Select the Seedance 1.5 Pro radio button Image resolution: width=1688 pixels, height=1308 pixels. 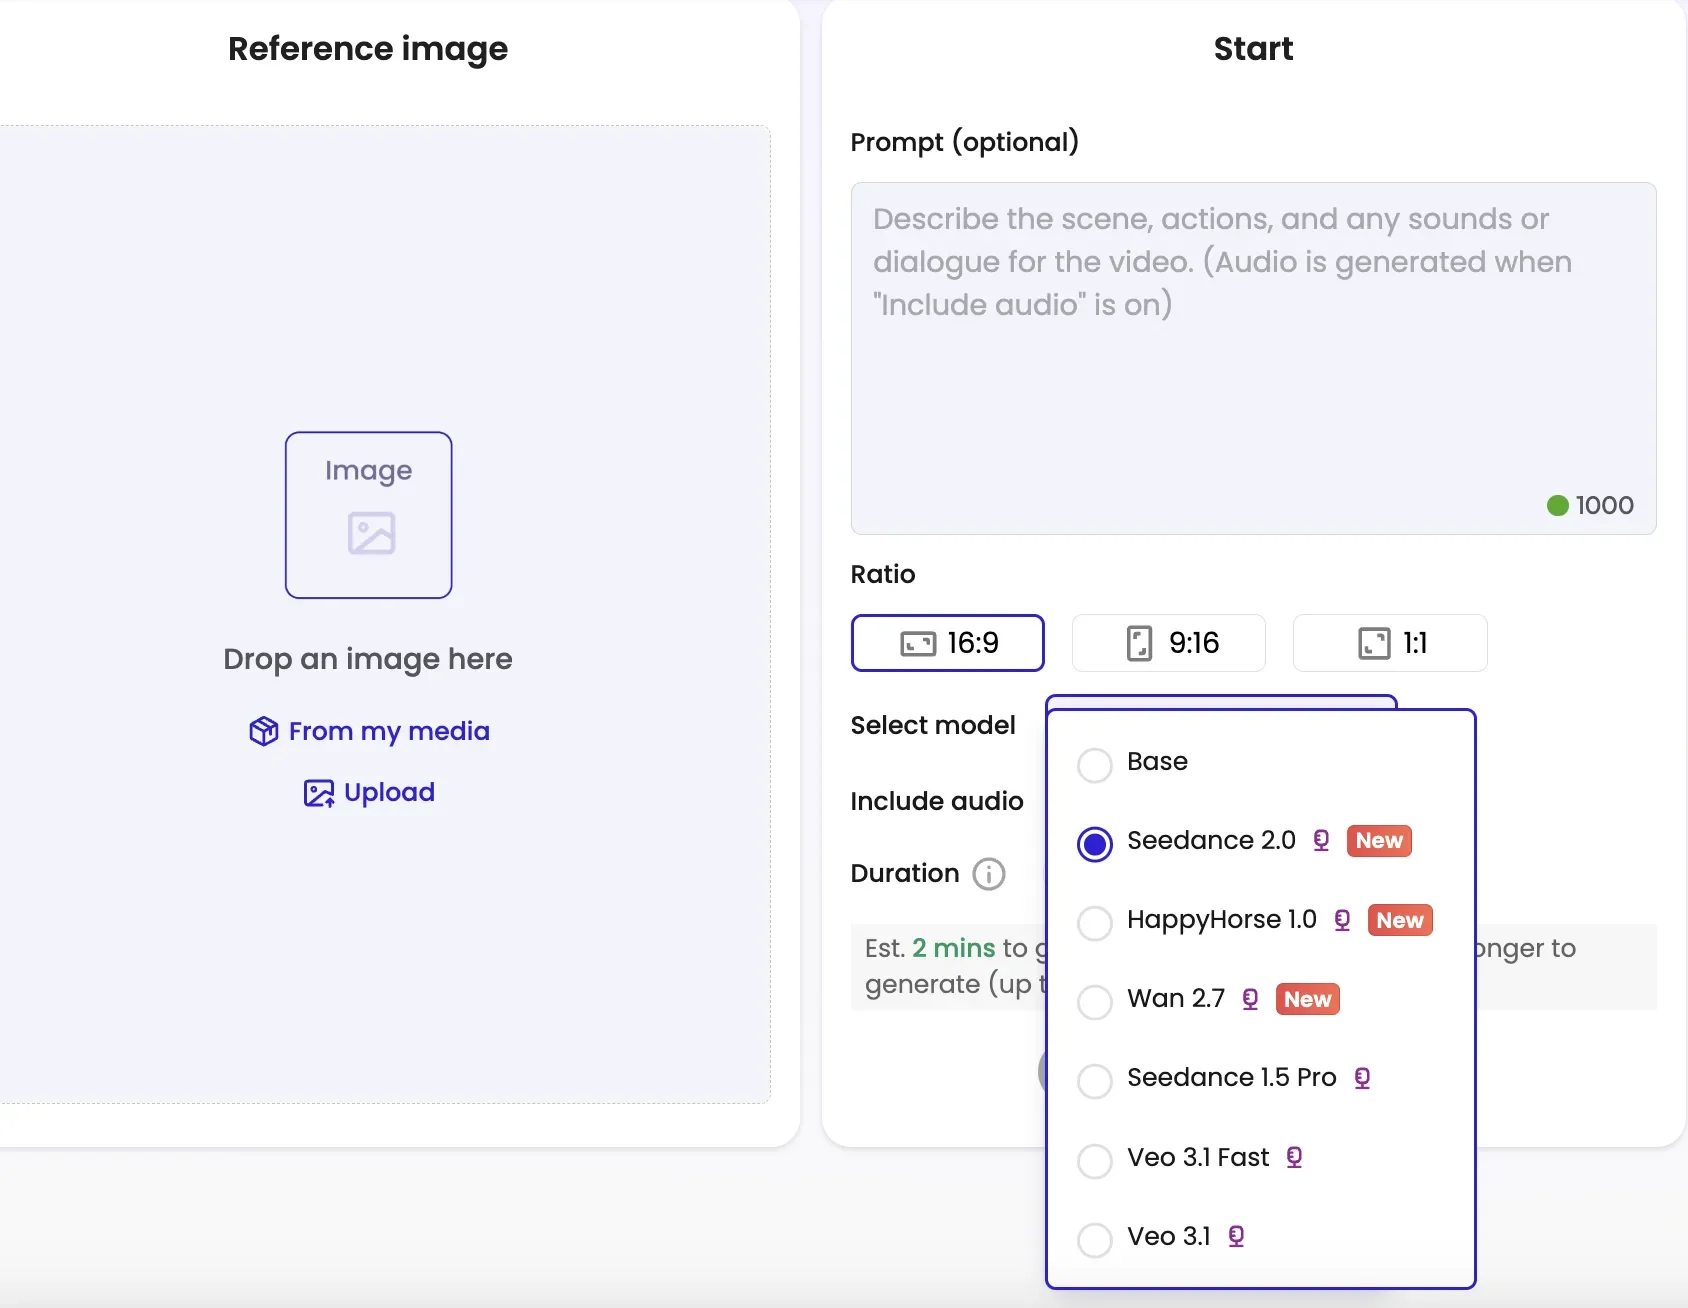[x=1095, y=1081]
